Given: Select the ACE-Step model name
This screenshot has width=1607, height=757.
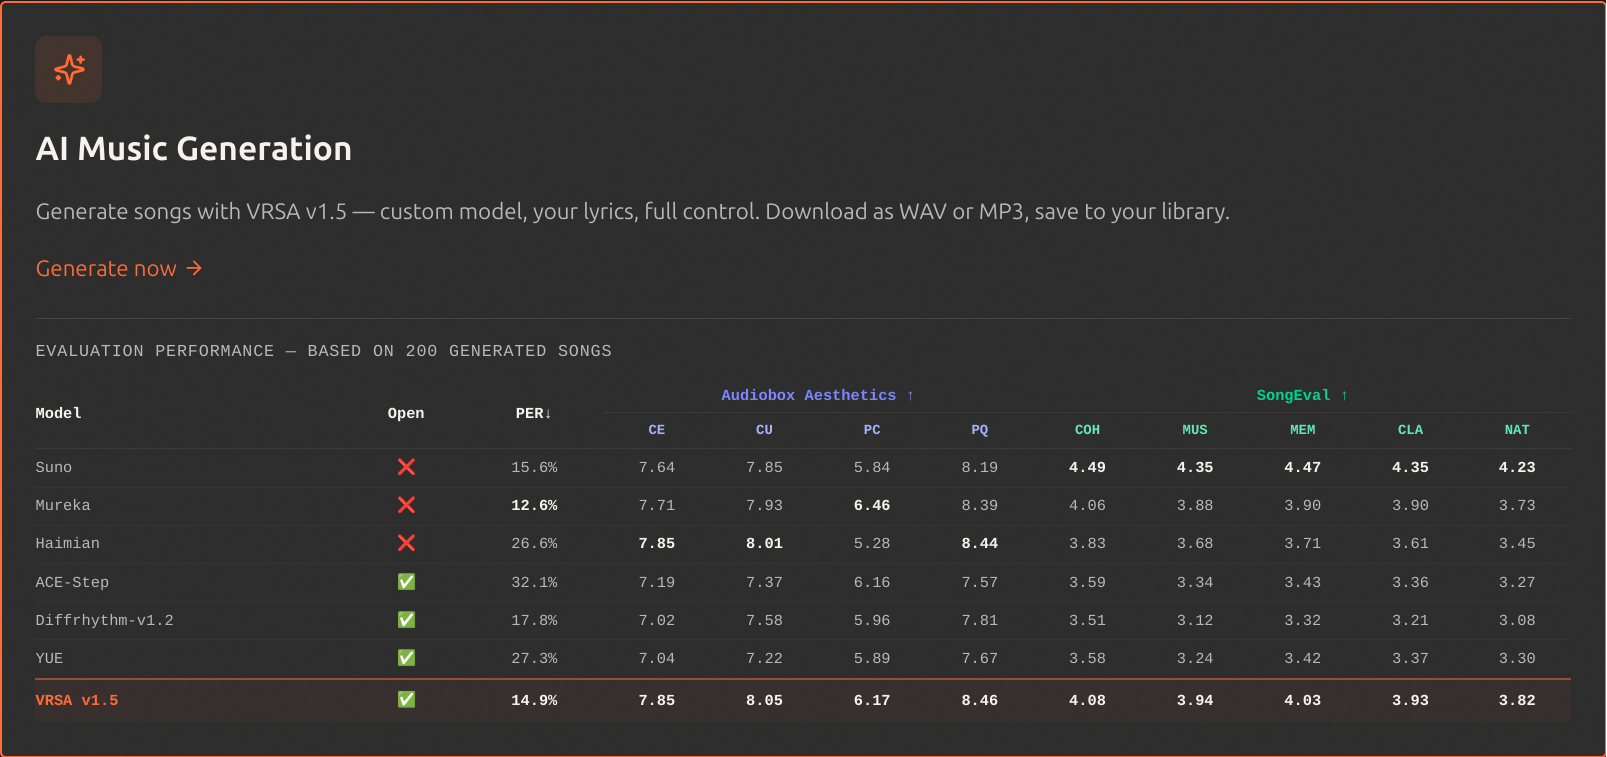Looking at the screenshot, I should [72, 582].
